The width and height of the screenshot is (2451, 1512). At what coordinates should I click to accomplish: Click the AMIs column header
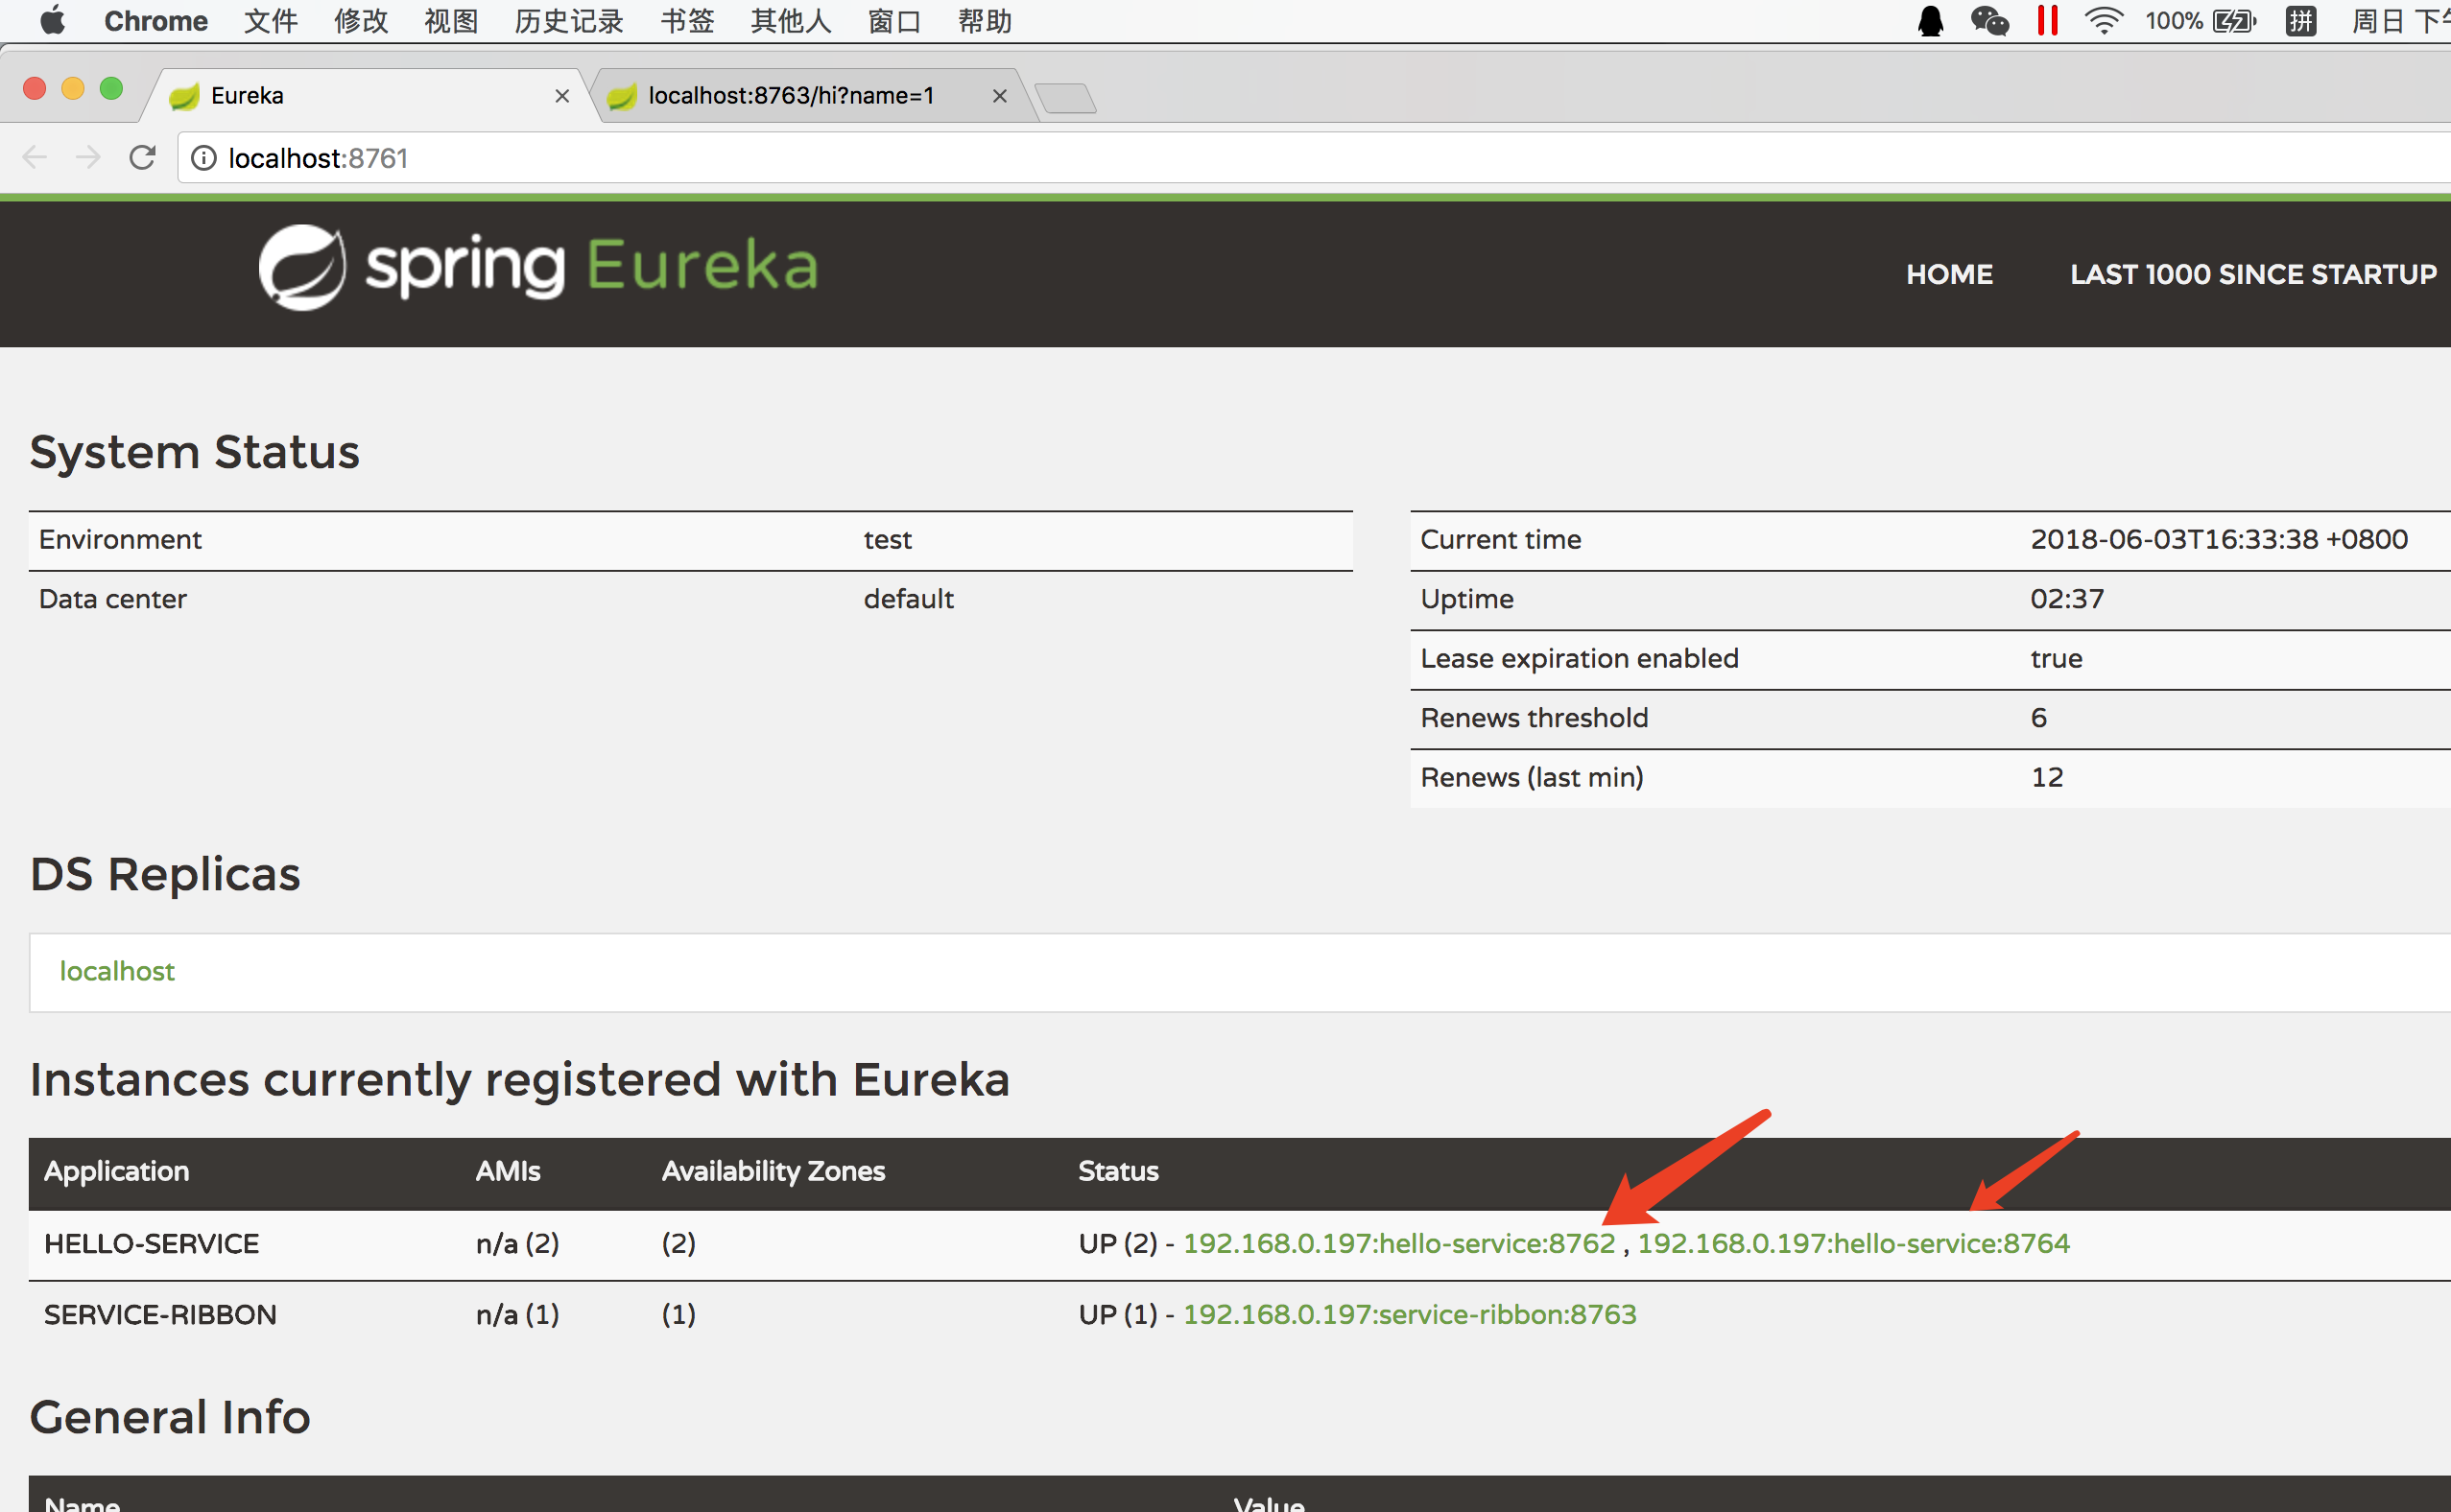point(508,1171)
